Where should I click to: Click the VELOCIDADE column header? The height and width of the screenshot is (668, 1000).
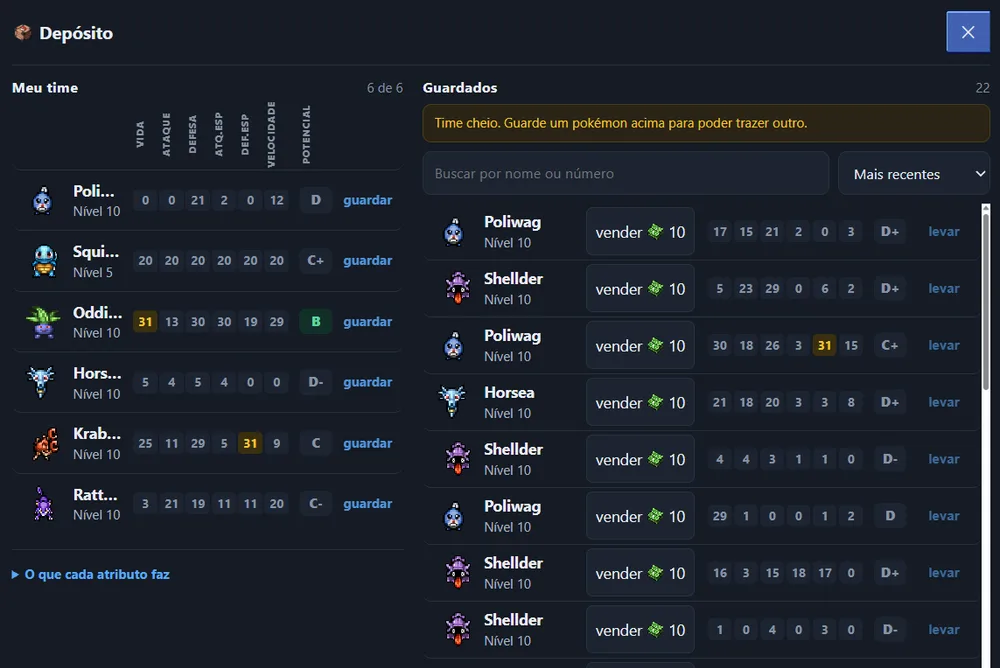tap(272, 135)
